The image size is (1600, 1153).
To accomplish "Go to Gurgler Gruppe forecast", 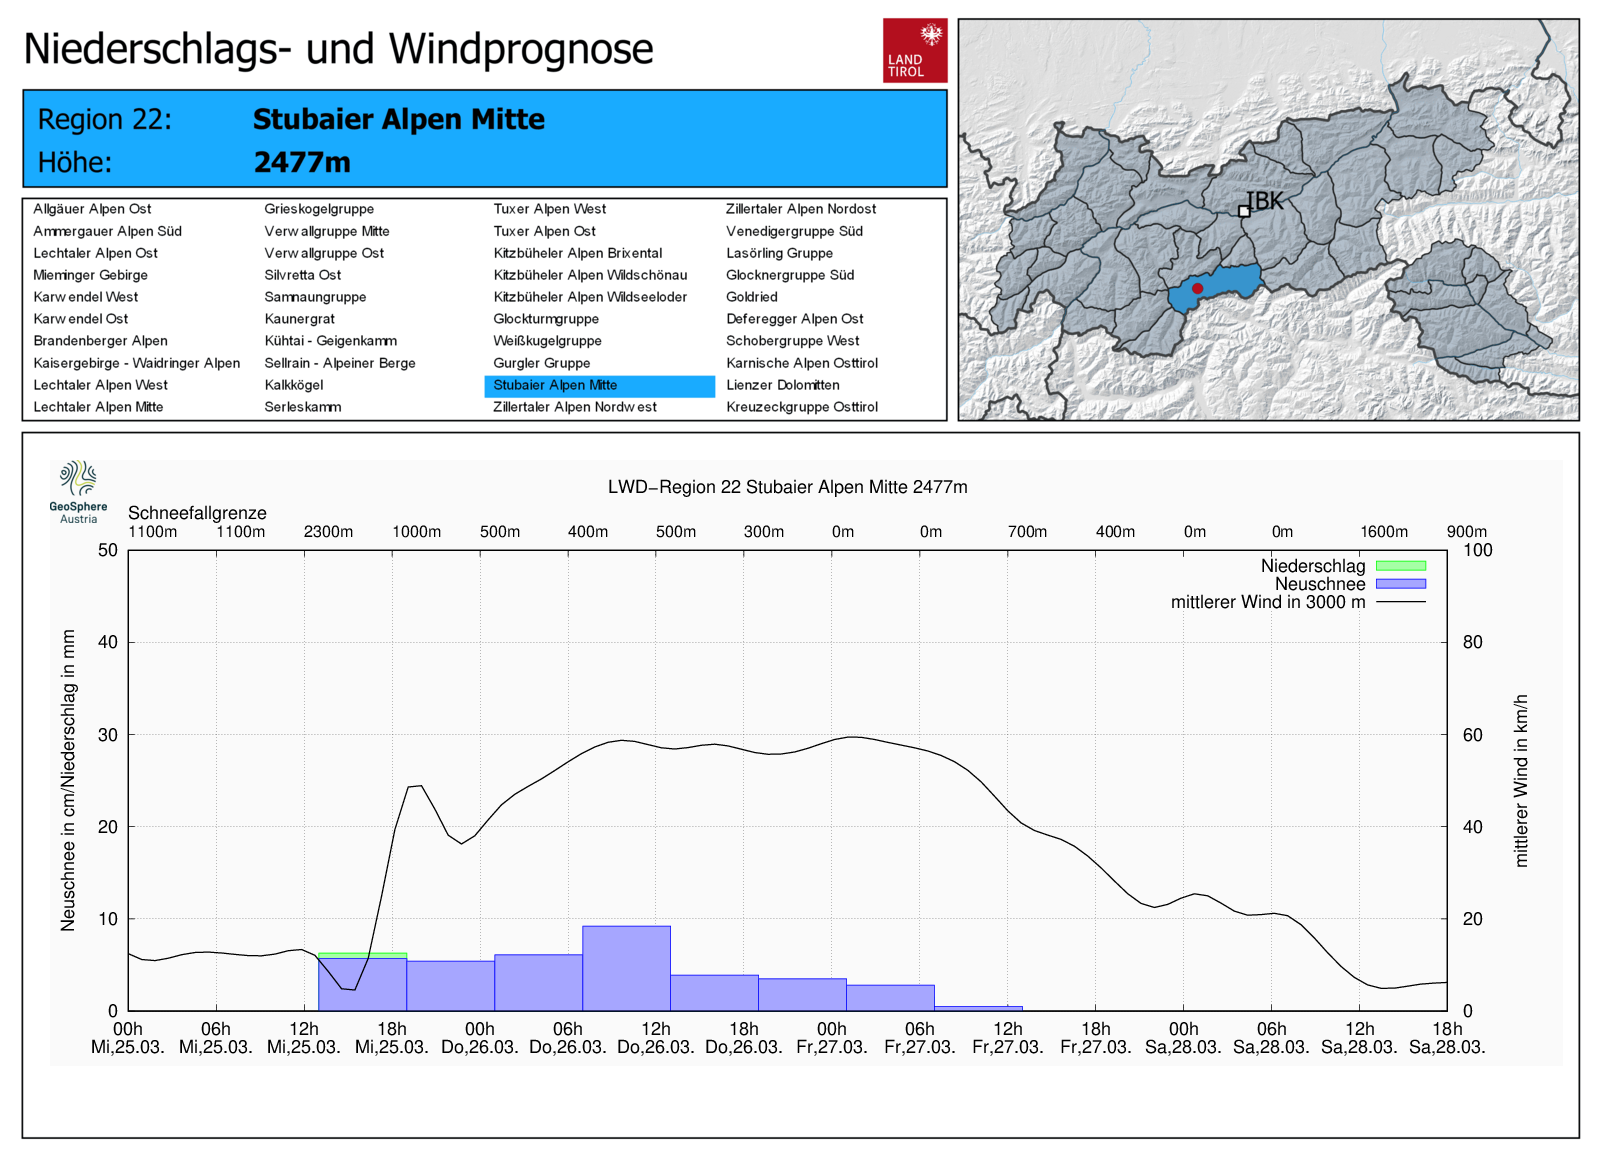I will tap(542, 363).
